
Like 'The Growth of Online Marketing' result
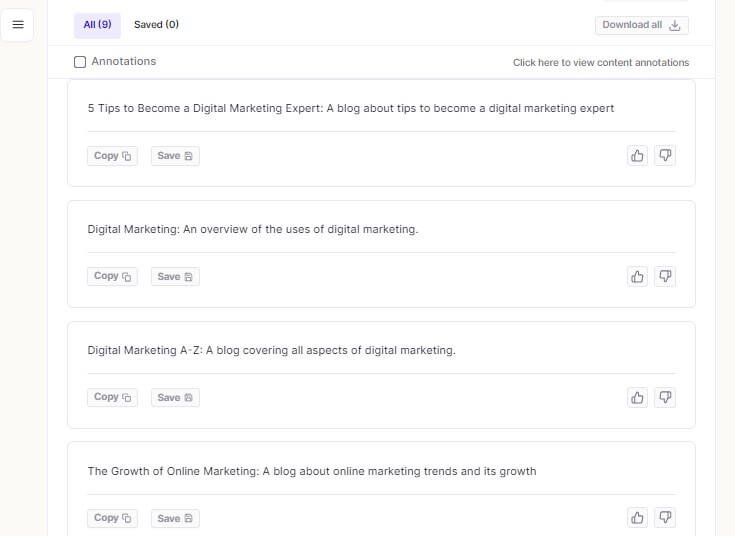coord(637,518)
